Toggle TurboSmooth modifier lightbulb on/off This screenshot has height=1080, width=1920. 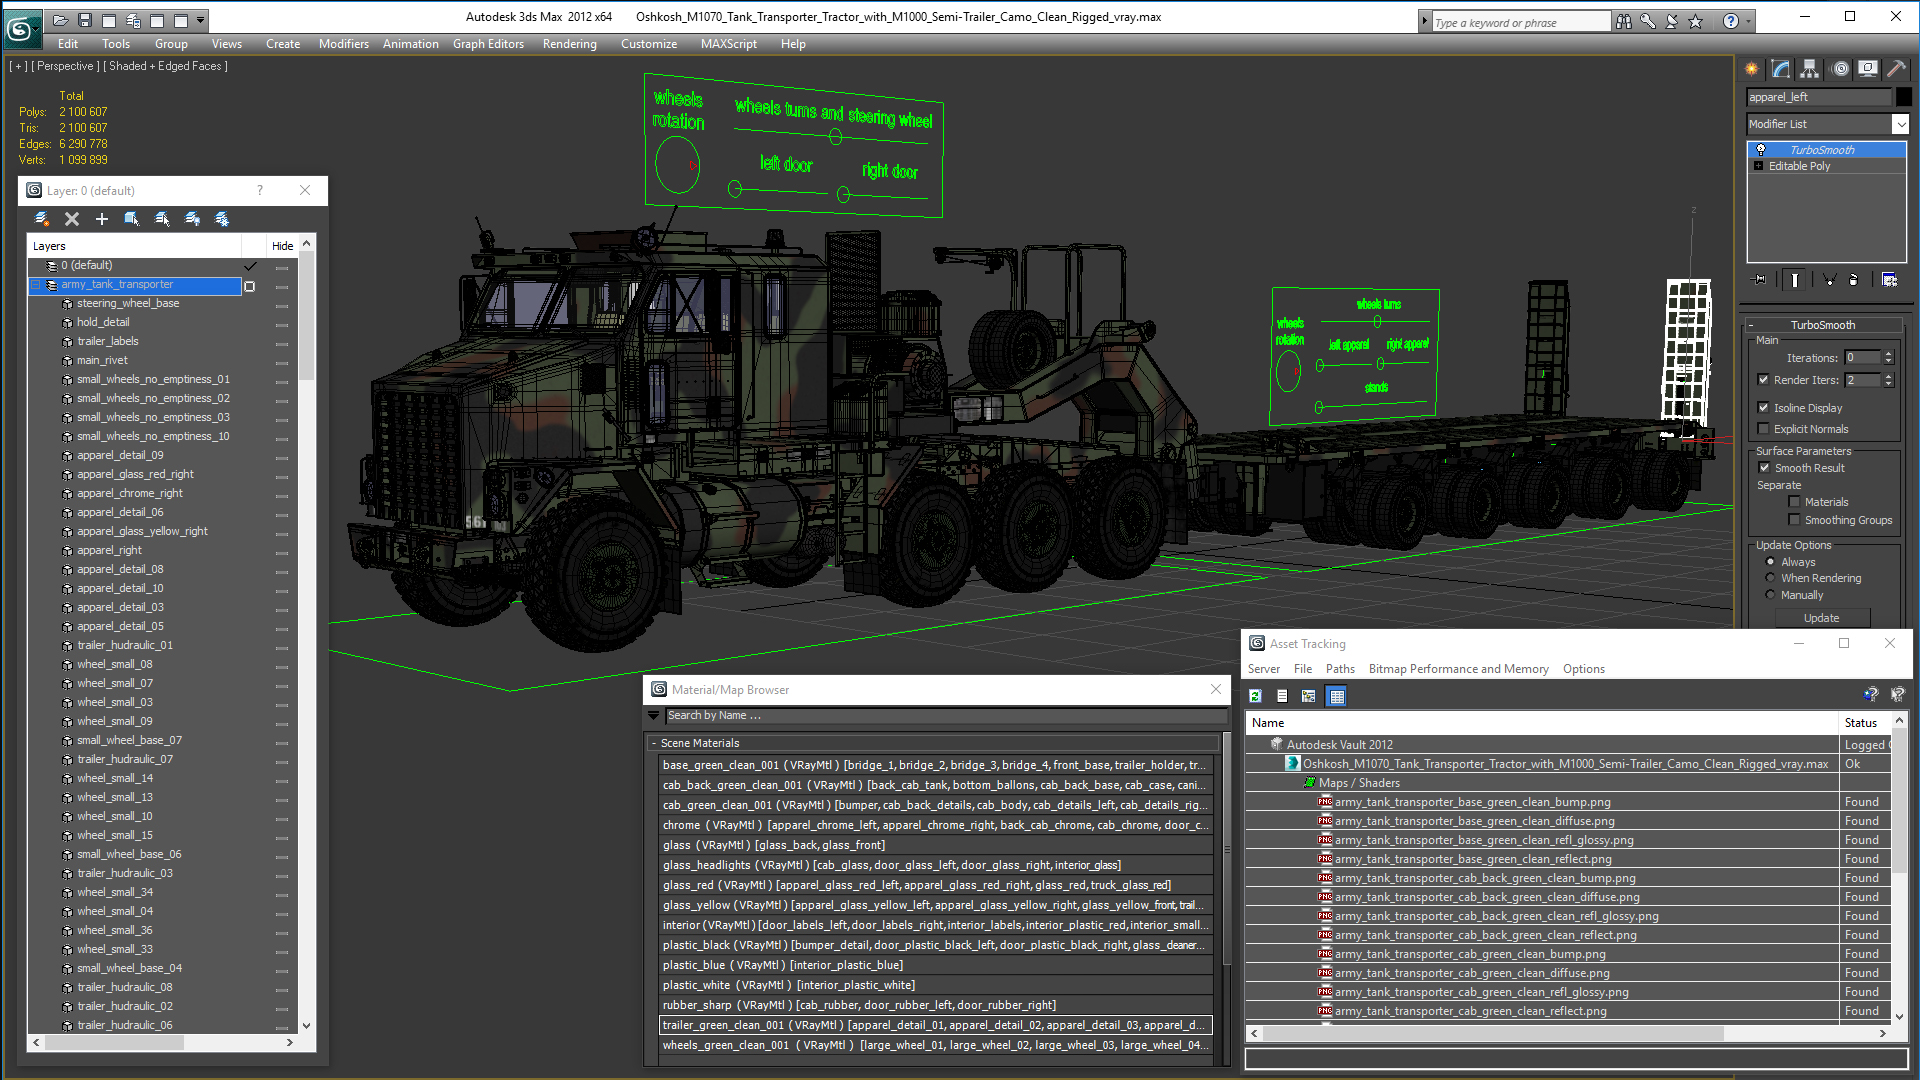(1761, 150)
